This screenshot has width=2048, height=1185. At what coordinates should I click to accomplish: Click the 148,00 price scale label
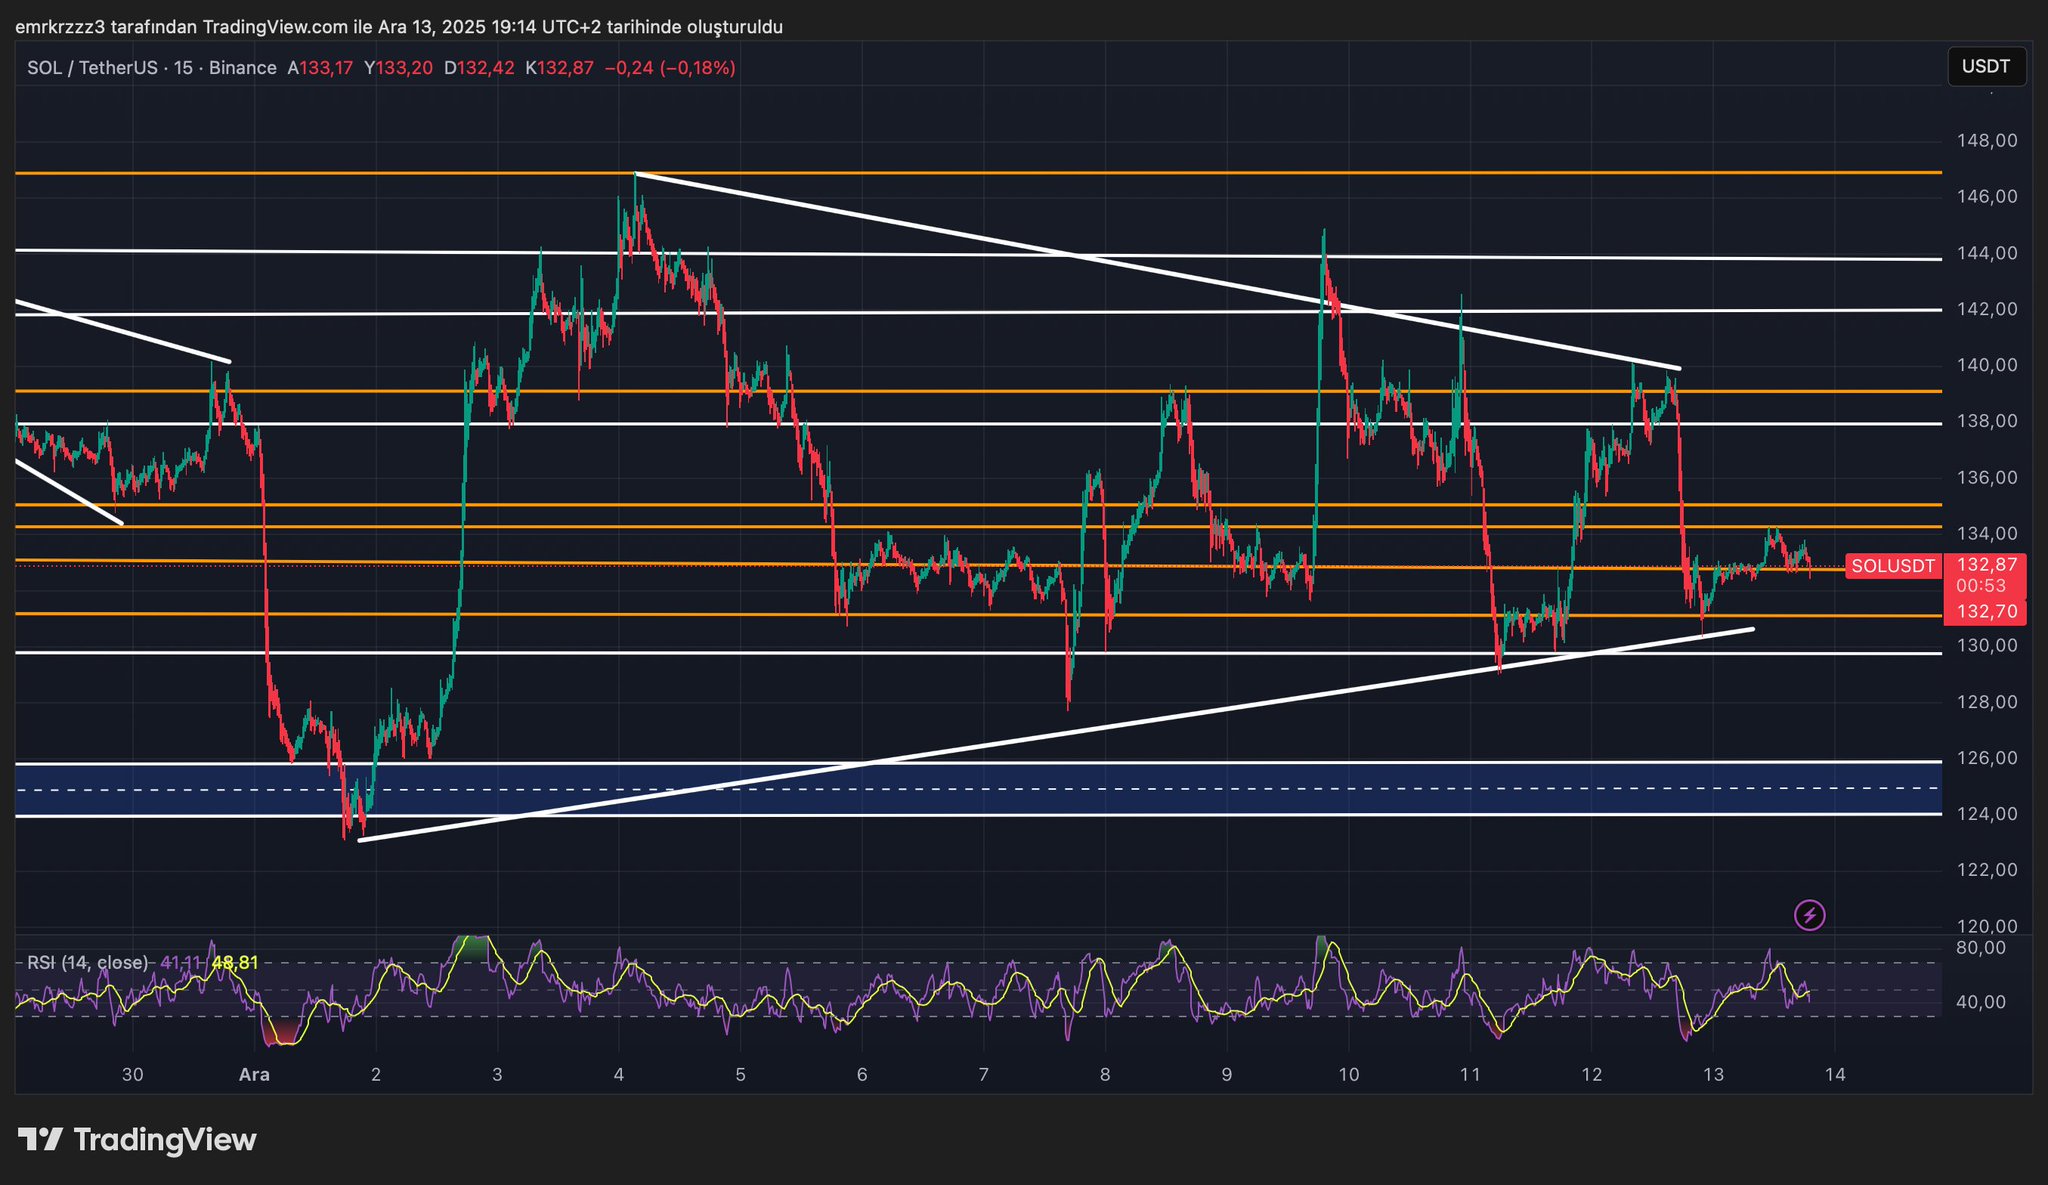click(x=1986, y=140)
